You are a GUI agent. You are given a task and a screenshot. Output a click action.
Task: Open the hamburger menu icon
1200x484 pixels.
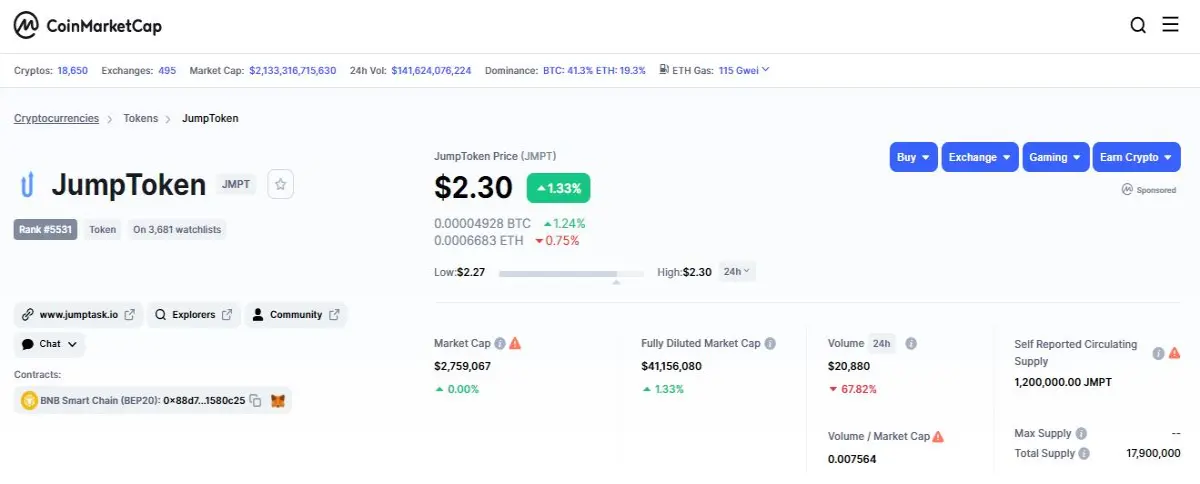[x=1171, y=26]
